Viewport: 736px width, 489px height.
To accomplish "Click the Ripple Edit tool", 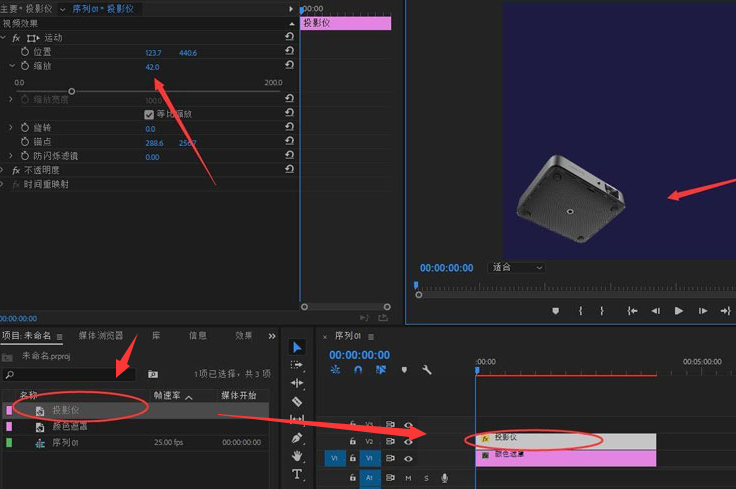I will 297,383.
